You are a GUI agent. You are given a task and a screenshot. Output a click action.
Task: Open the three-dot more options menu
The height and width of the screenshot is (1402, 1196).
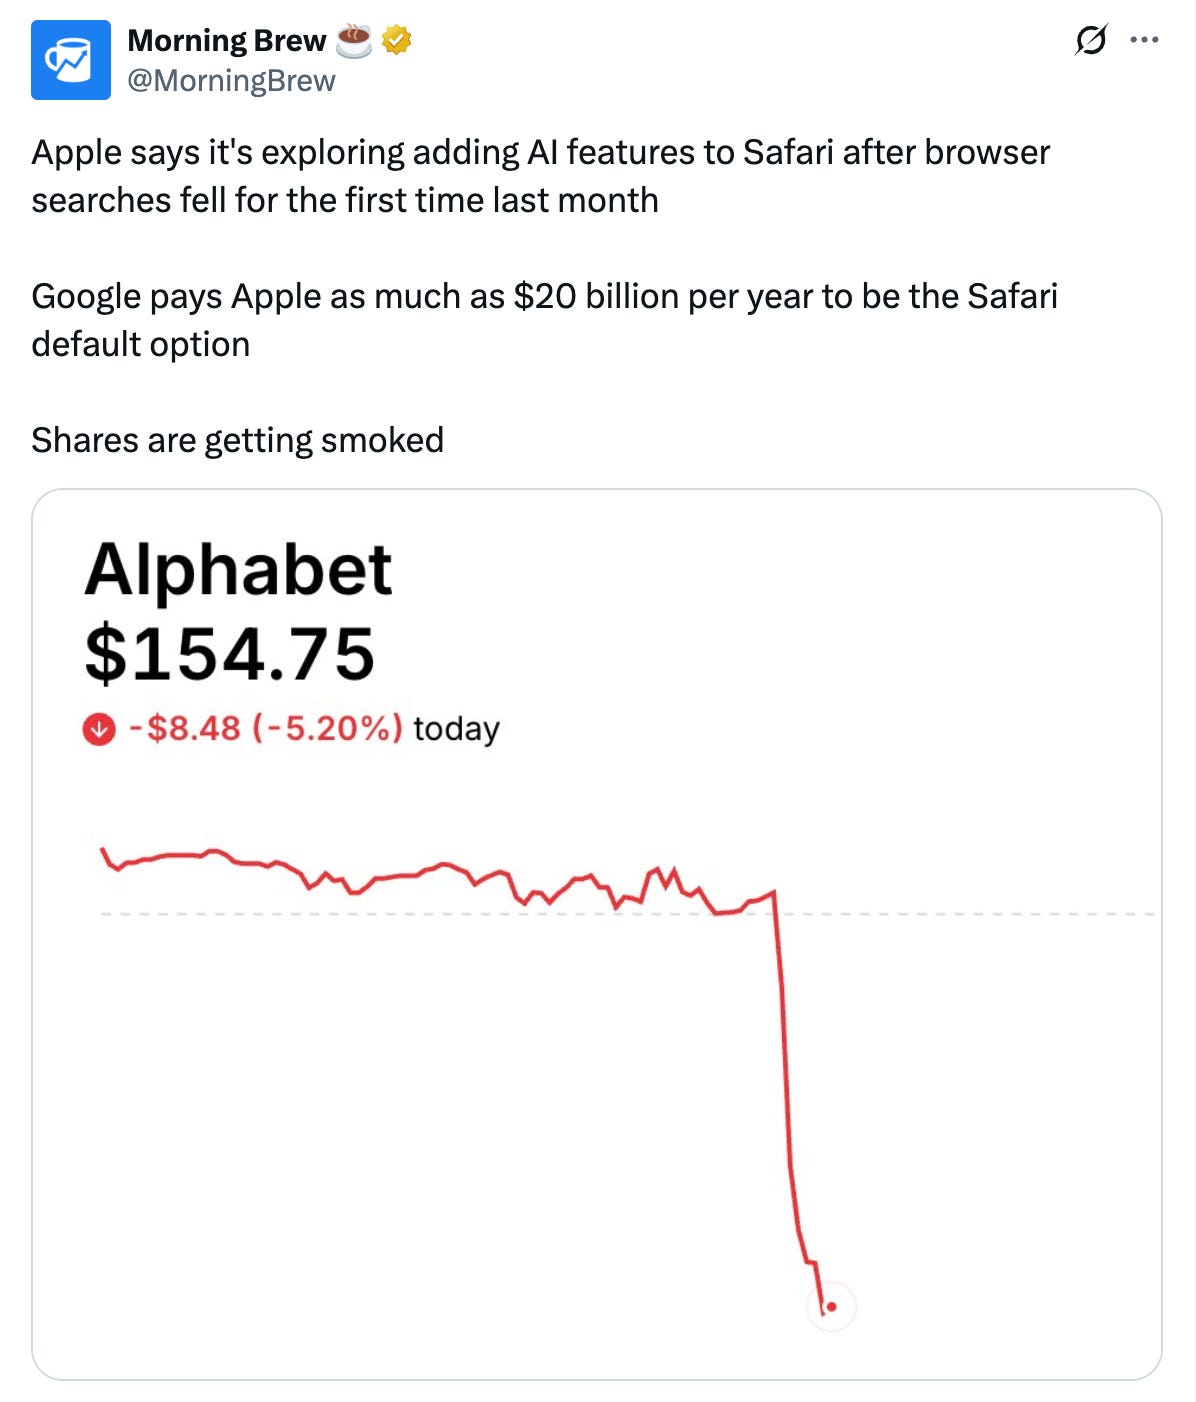[x=1144, y=40]
